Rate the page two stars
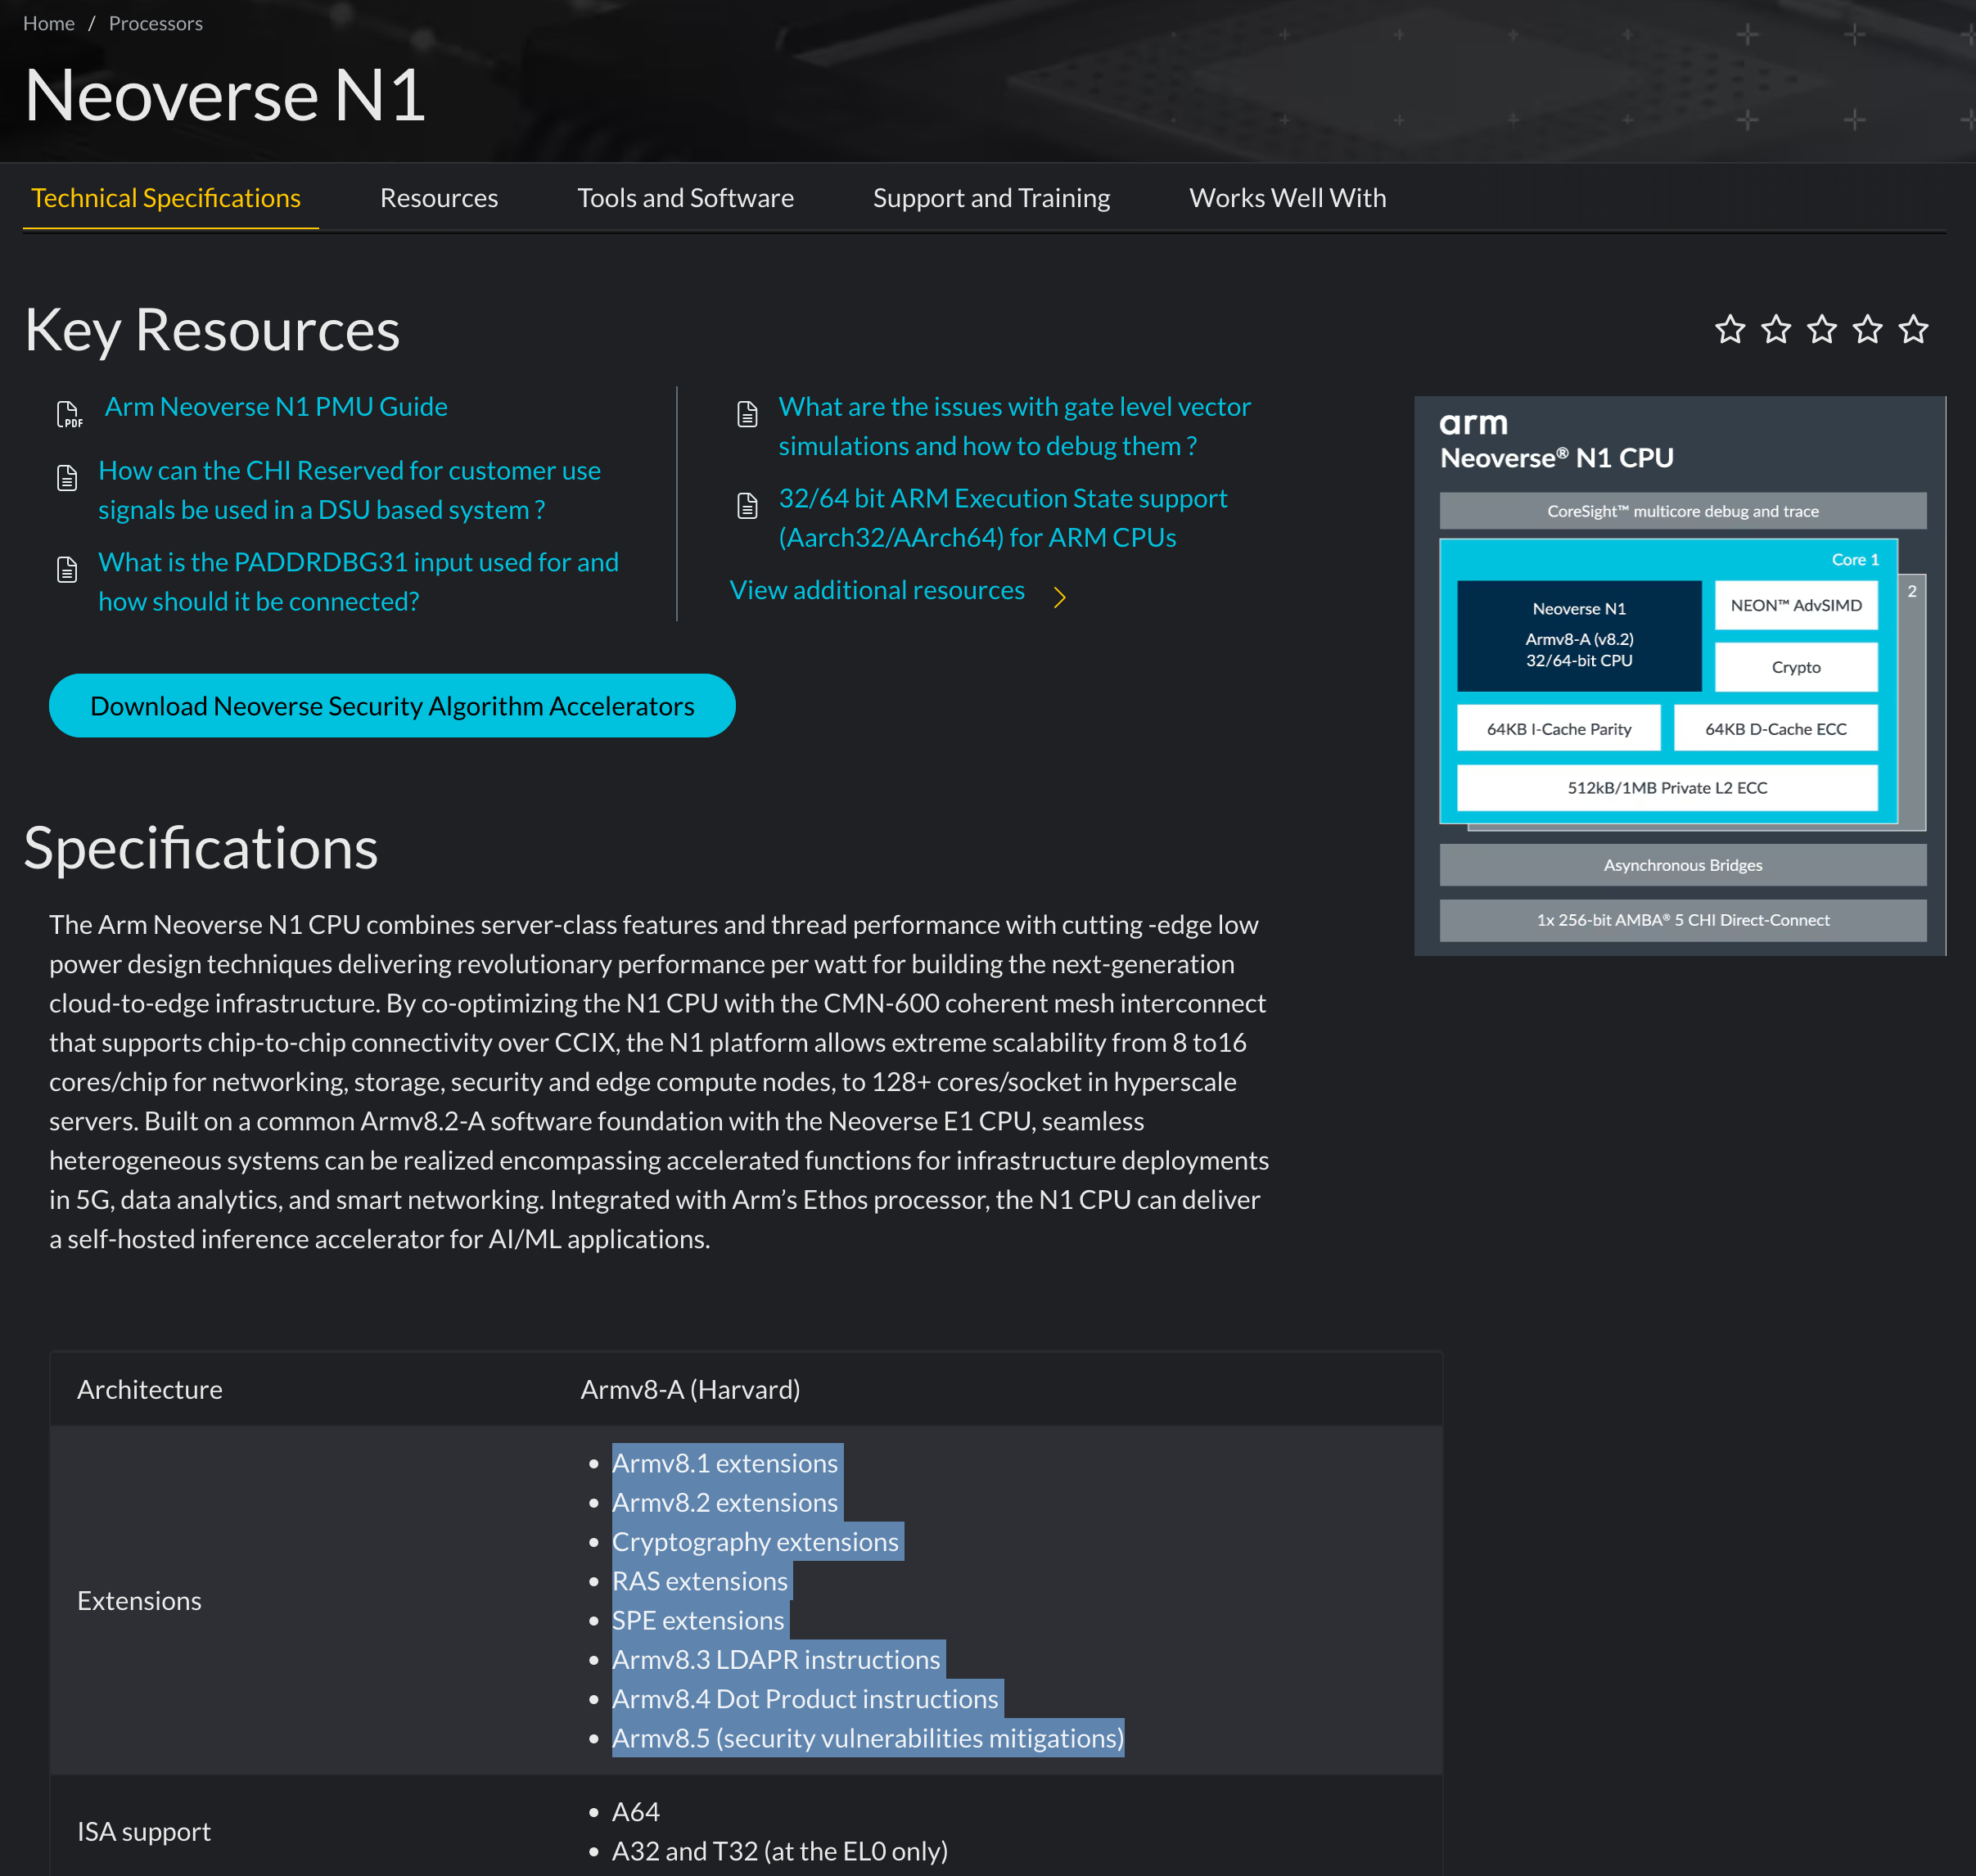 [x=1776, y=329]
